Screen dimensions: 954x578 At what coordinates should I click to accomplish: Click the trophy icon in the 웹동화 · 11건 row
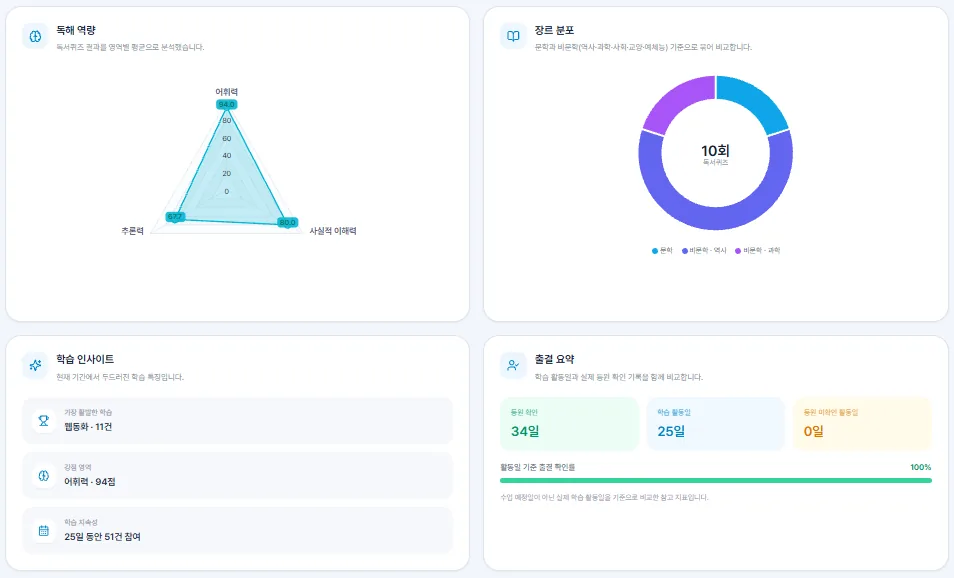coord(44,420)
